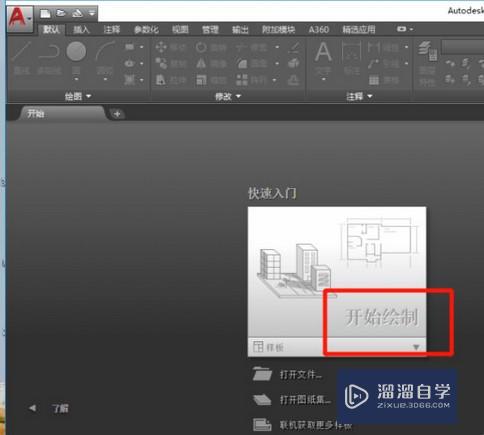Select the Rotate tool
The image size is (484, 435).
(211, 47)
